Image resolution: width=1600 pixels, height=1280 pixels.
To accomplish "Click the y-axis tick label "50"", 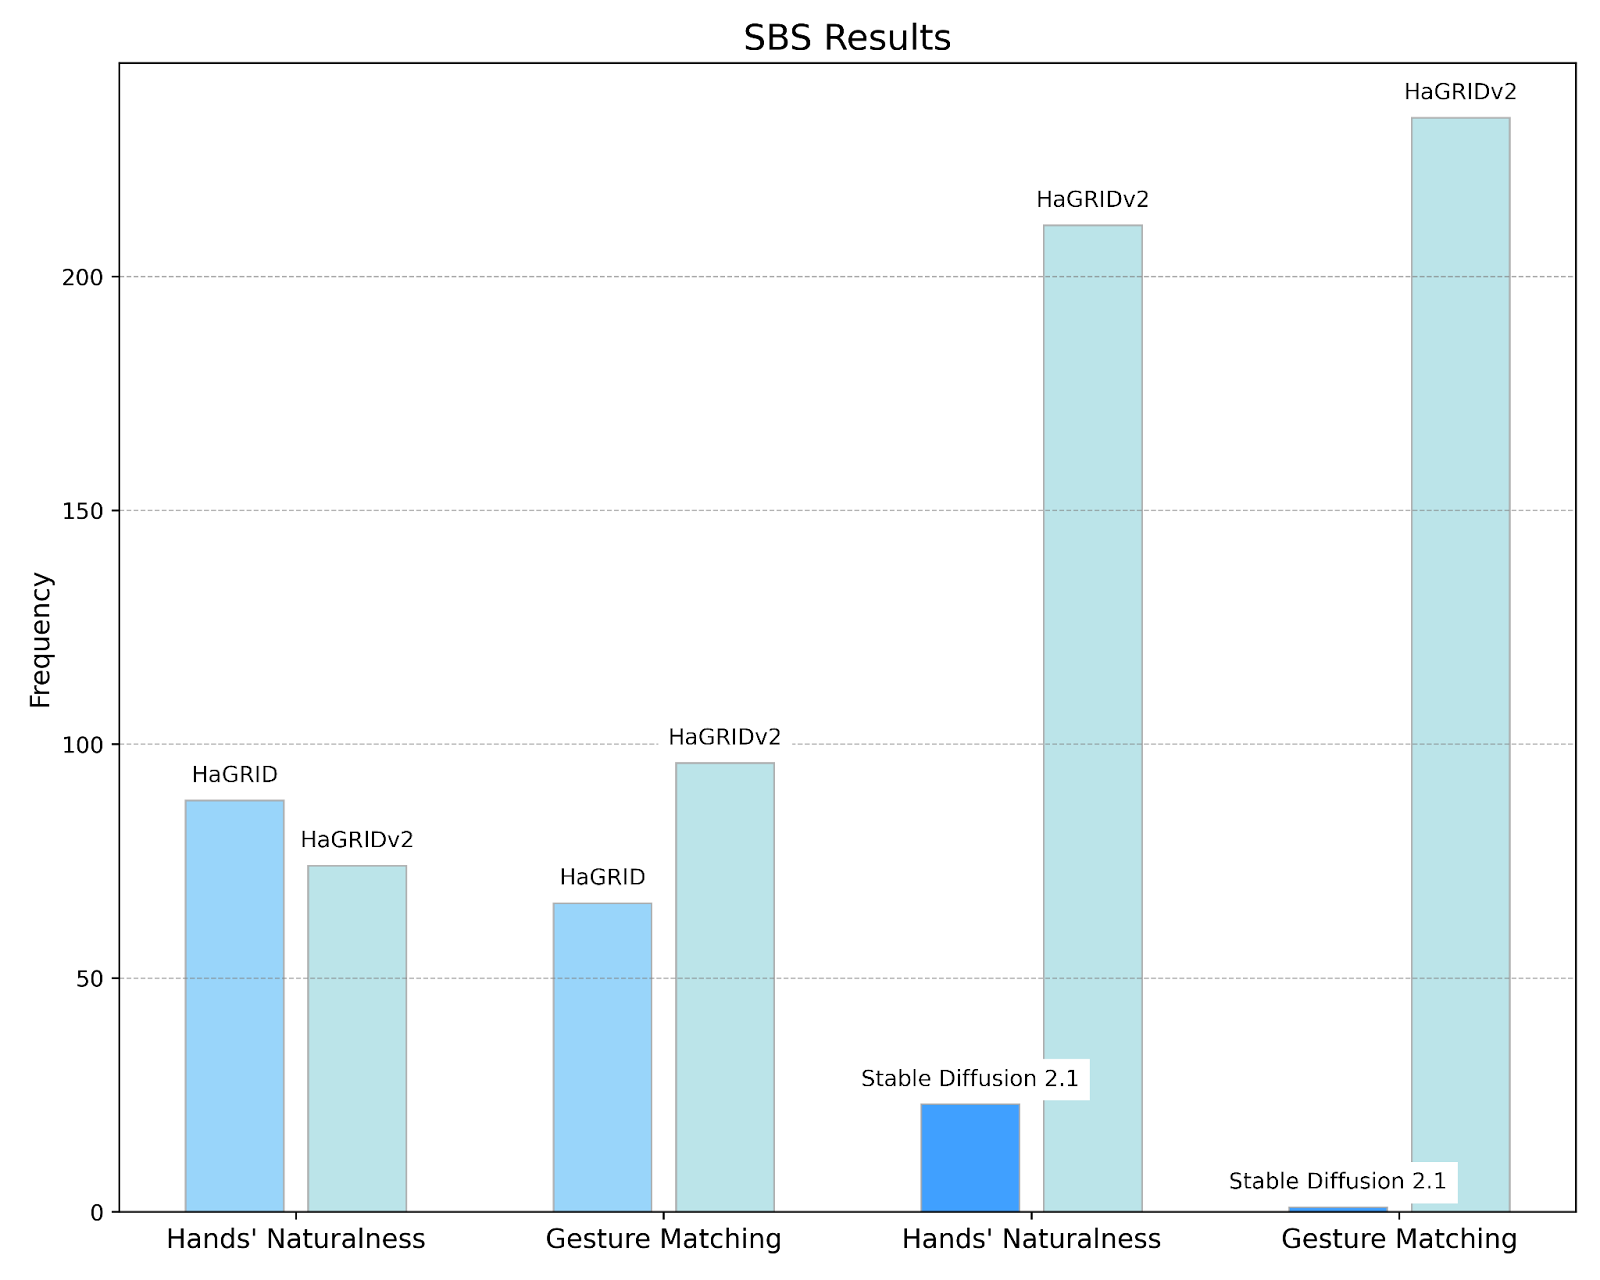I will tap(90, 979).
